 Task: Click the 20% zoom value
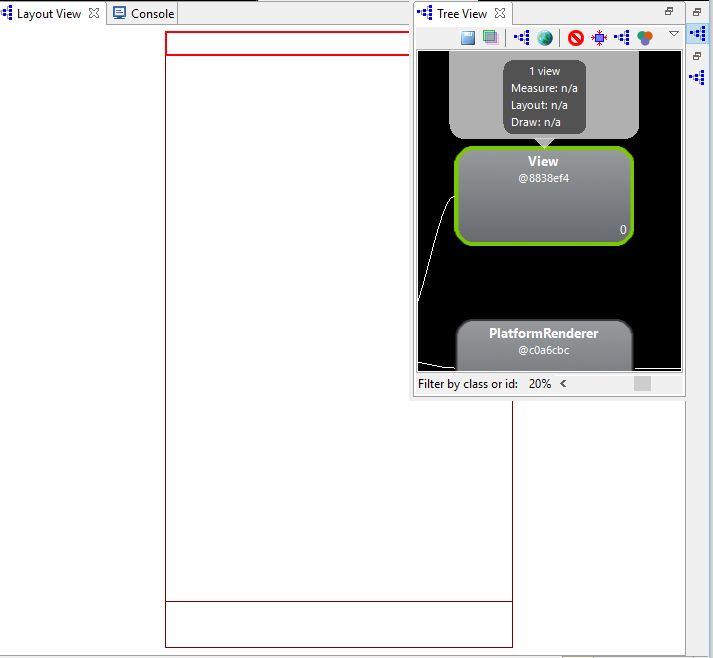[x=540, y=384]
